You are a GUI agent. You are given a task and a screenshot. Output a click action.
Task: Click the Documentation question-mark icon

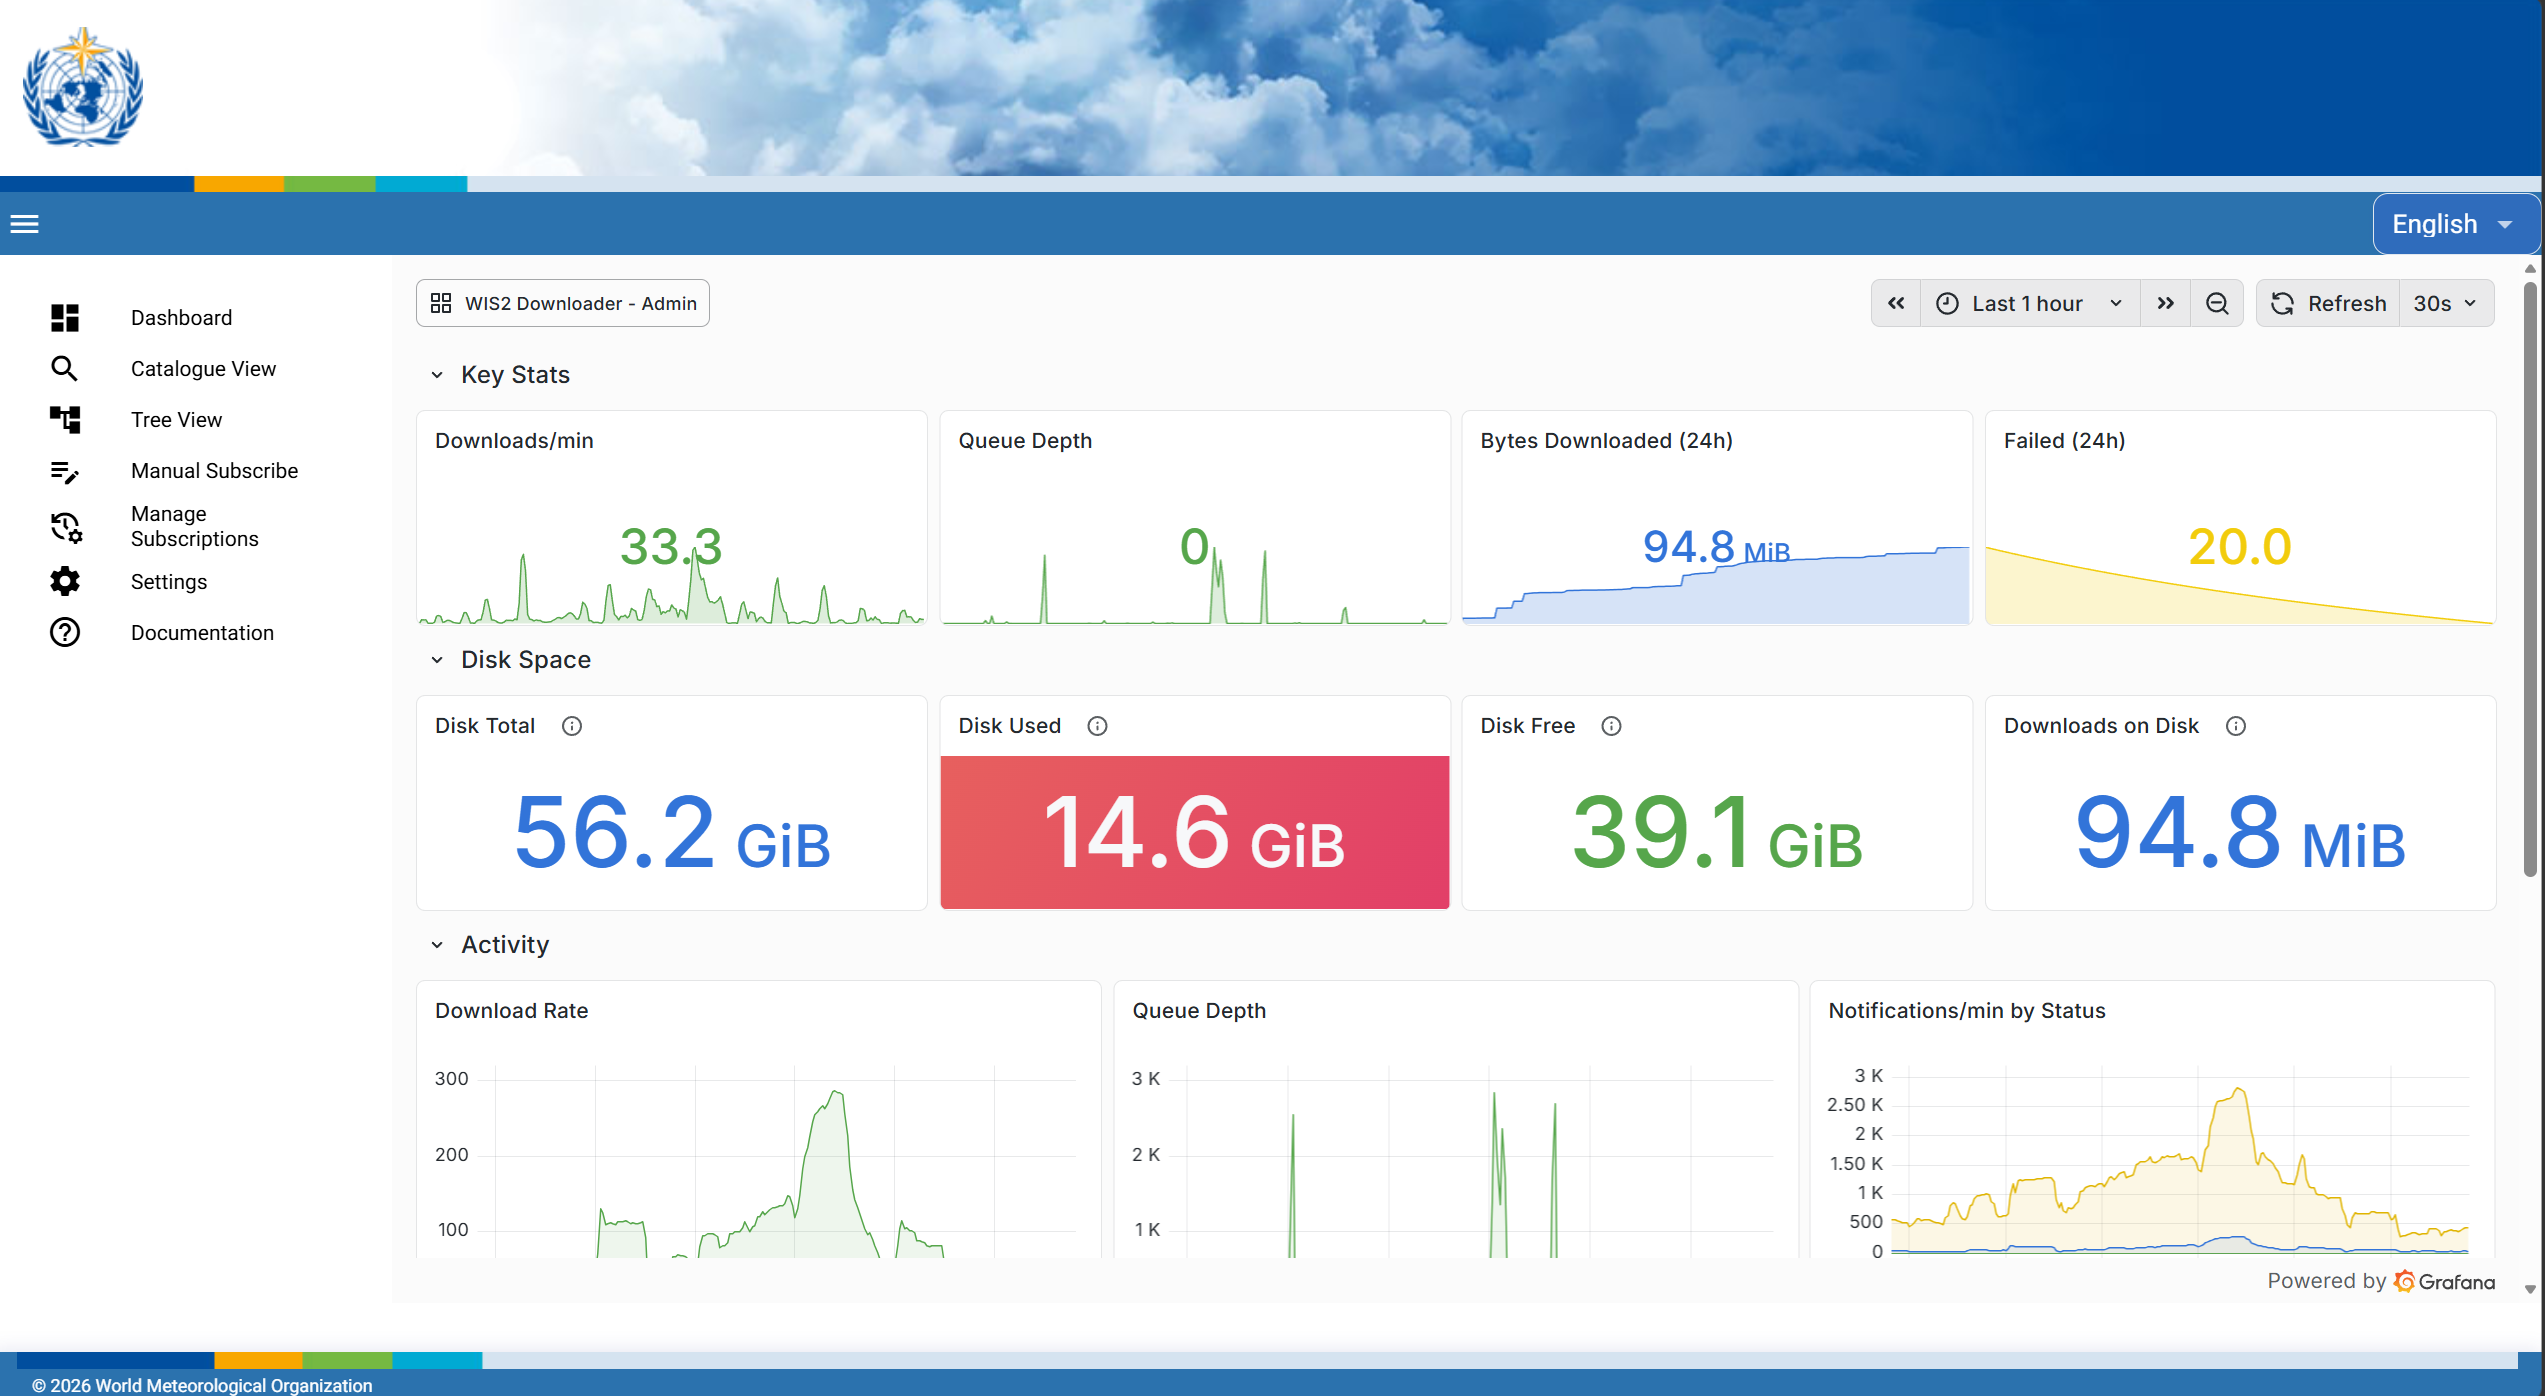65,633
